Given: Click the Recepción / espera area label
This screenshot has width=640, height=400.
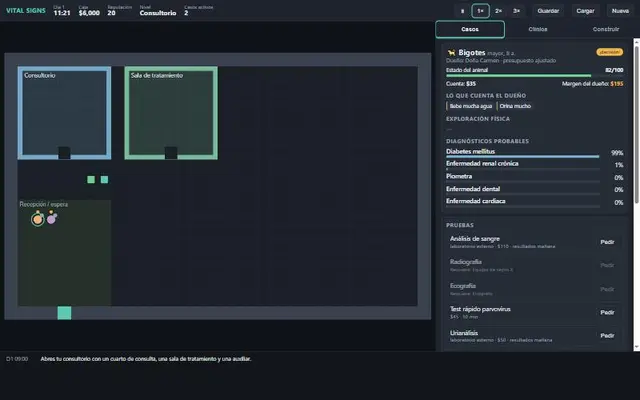Looking at the screenshot, I should pyautogui.click(x=43, y=204).
